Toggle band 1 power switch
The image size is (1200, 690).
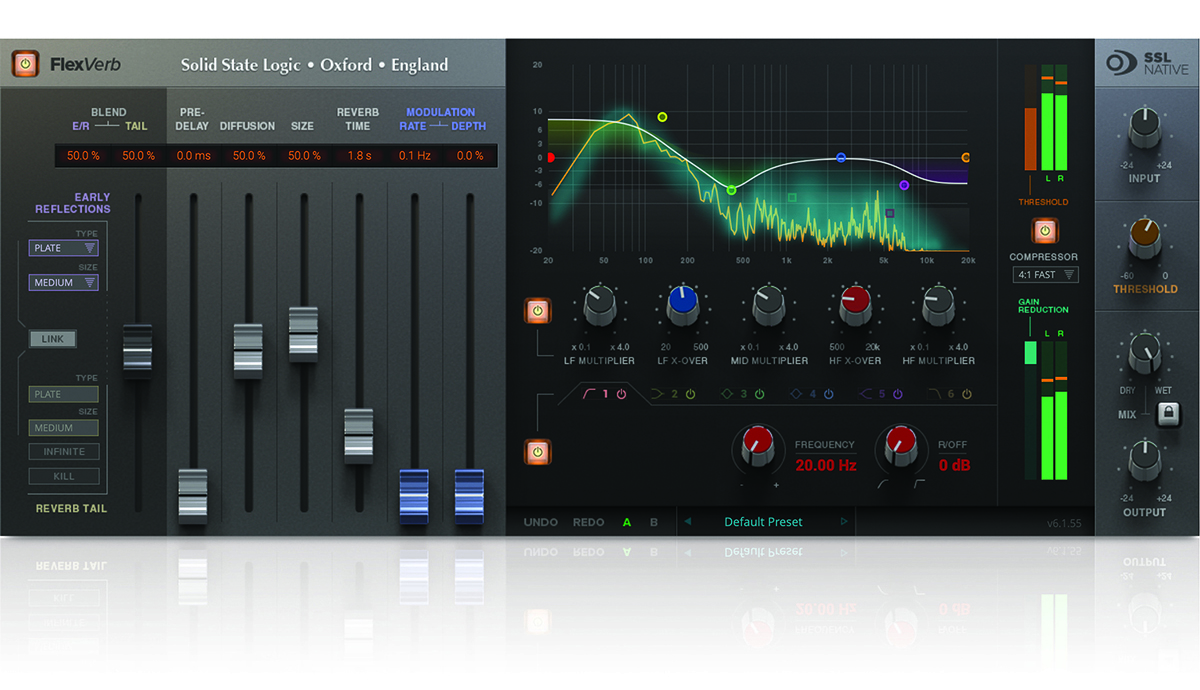(x=621, y=394)
